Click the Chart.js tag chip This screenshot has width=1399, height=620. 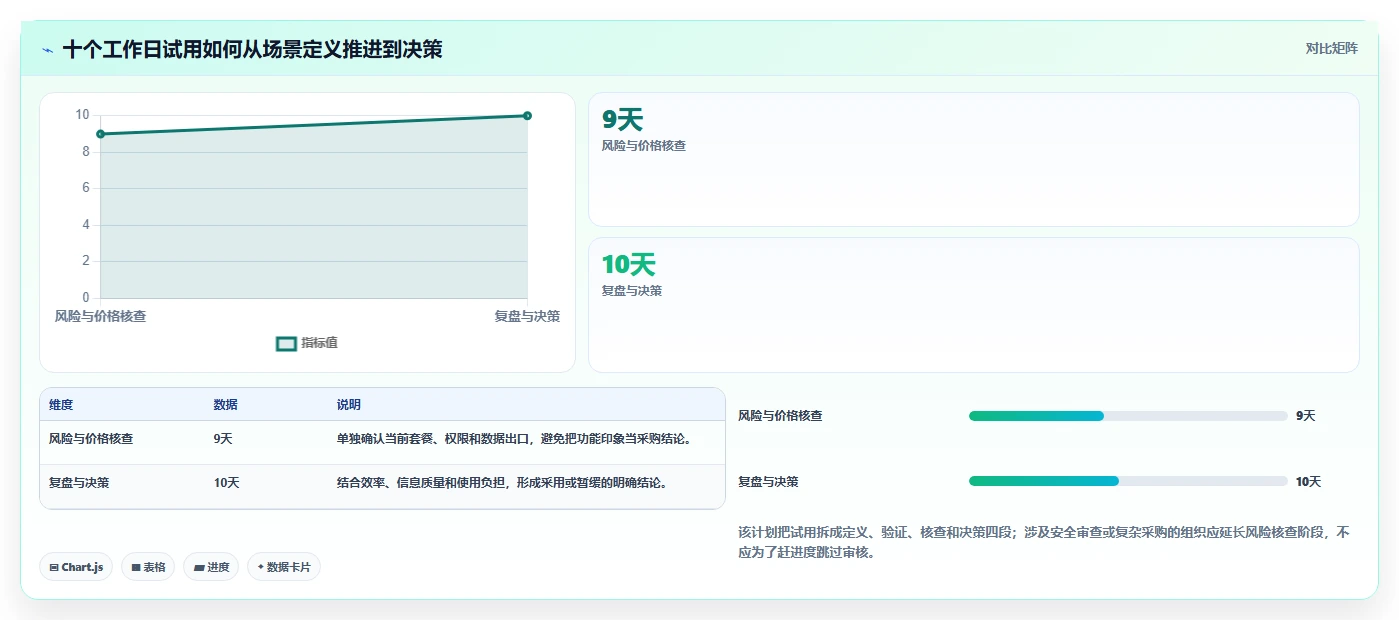click(x=77, y=567)
